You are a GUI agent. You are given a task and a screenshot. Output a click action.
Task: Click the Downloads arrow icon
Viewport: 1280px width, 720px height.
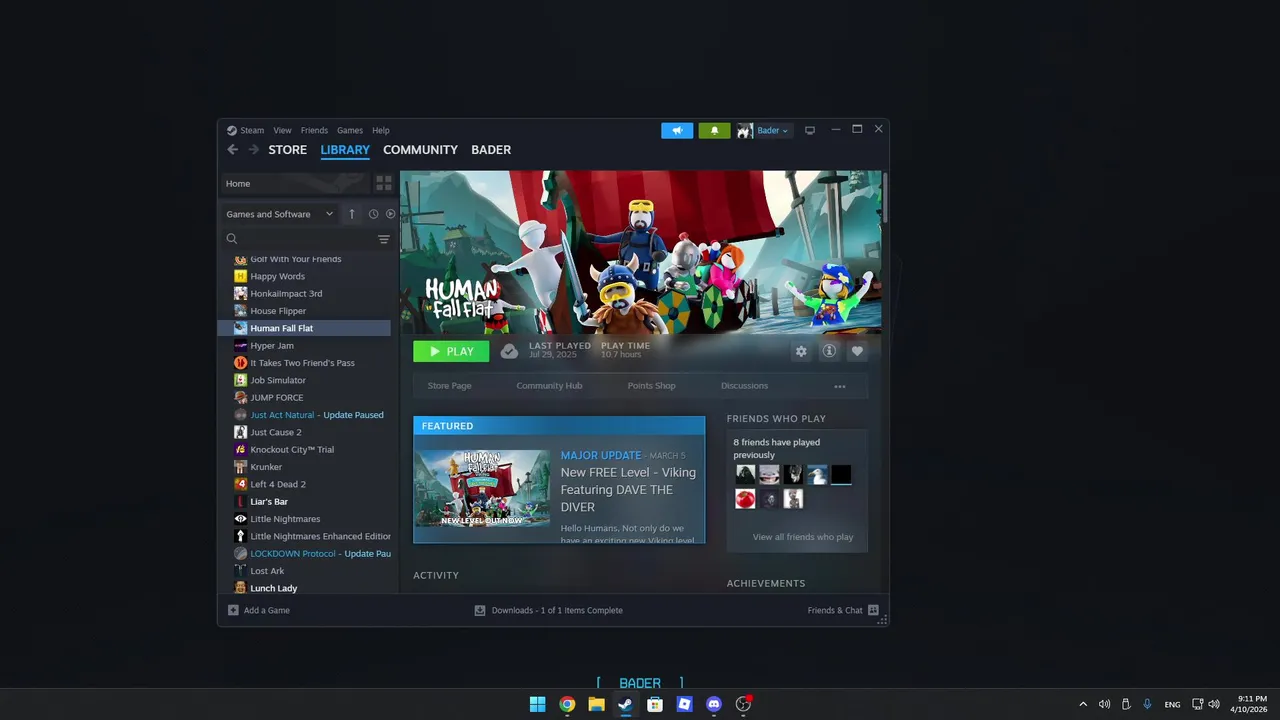[480, 610]
